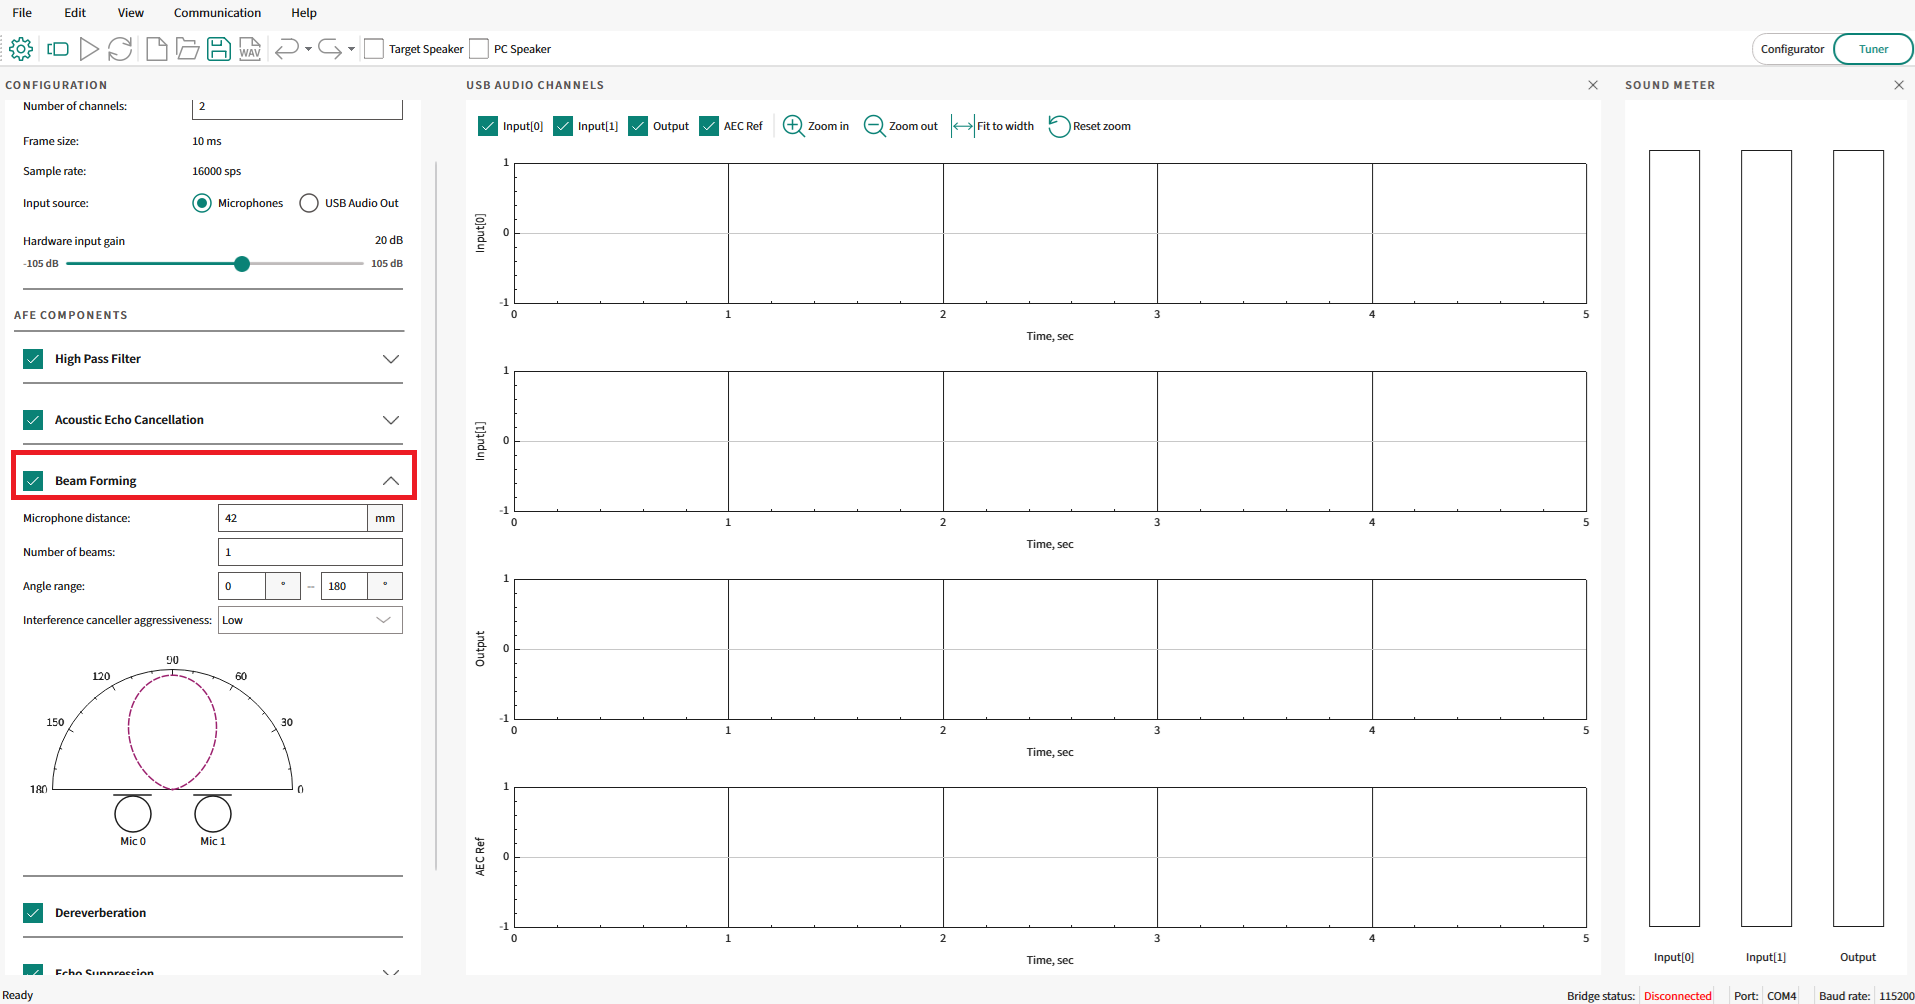
Task: Switch to the Configurator tab
Action: [x=1792, y=49]
